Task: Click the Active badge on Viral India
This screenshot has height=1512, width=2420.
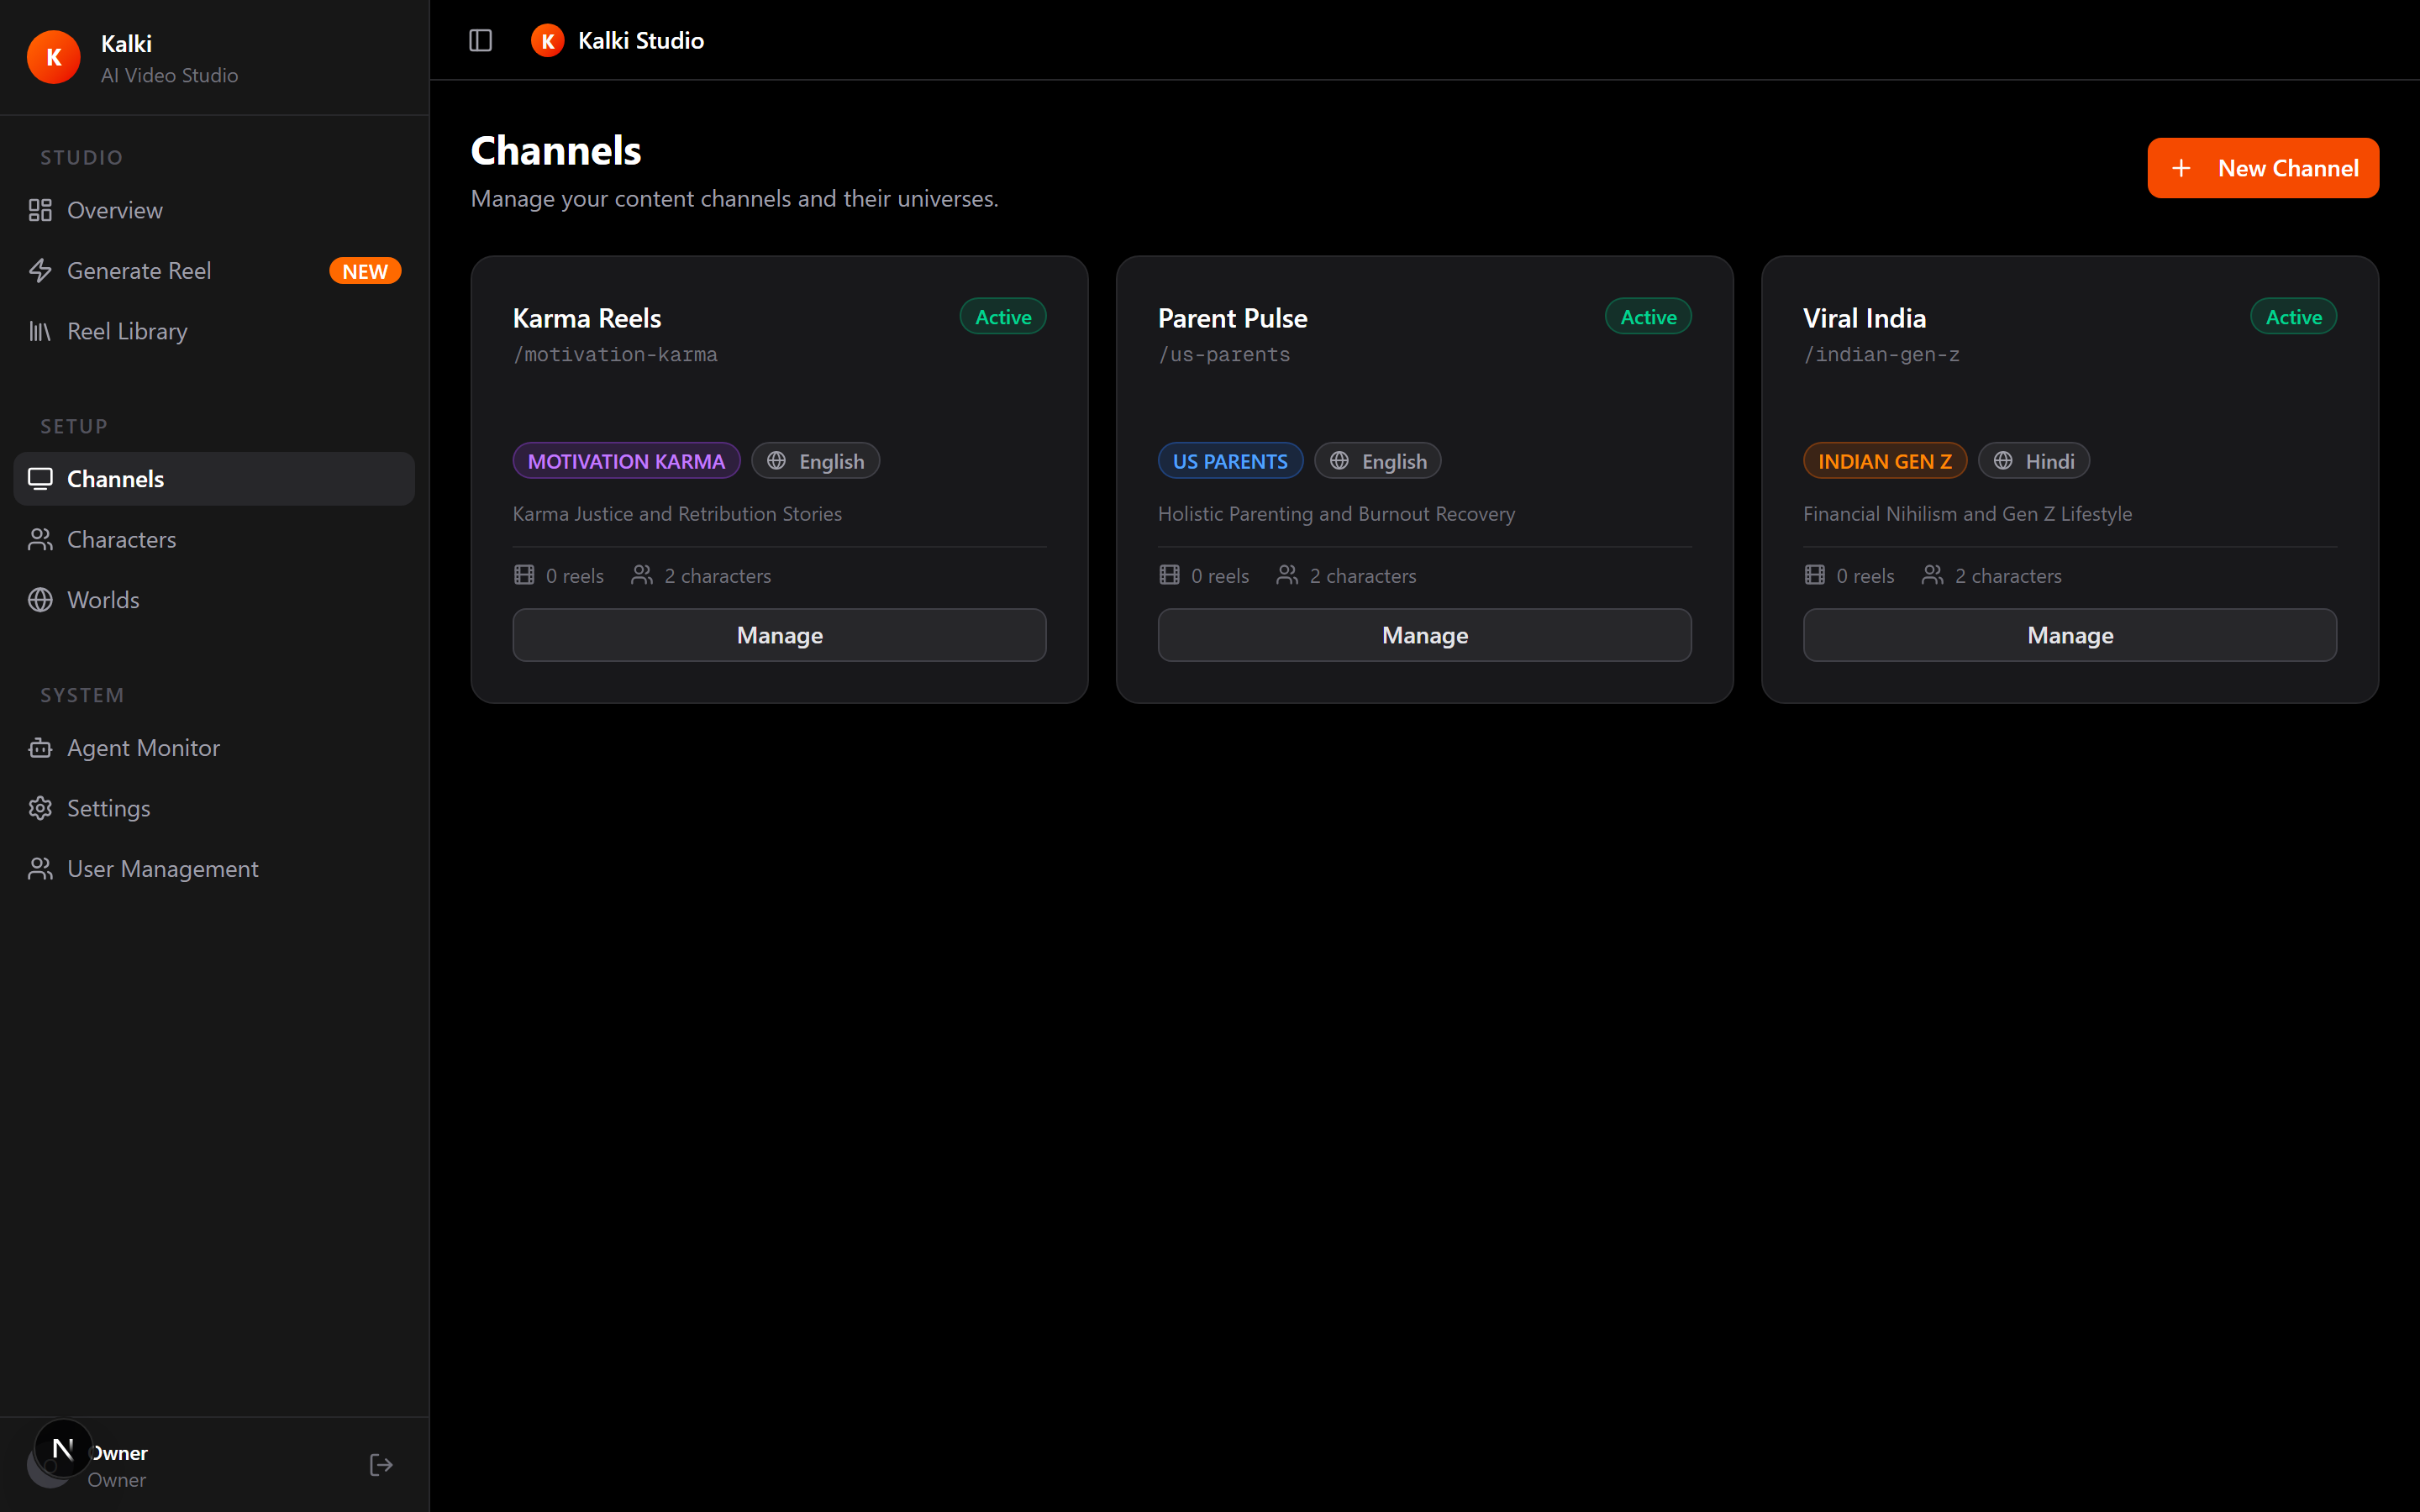Action: (2294, 317)
